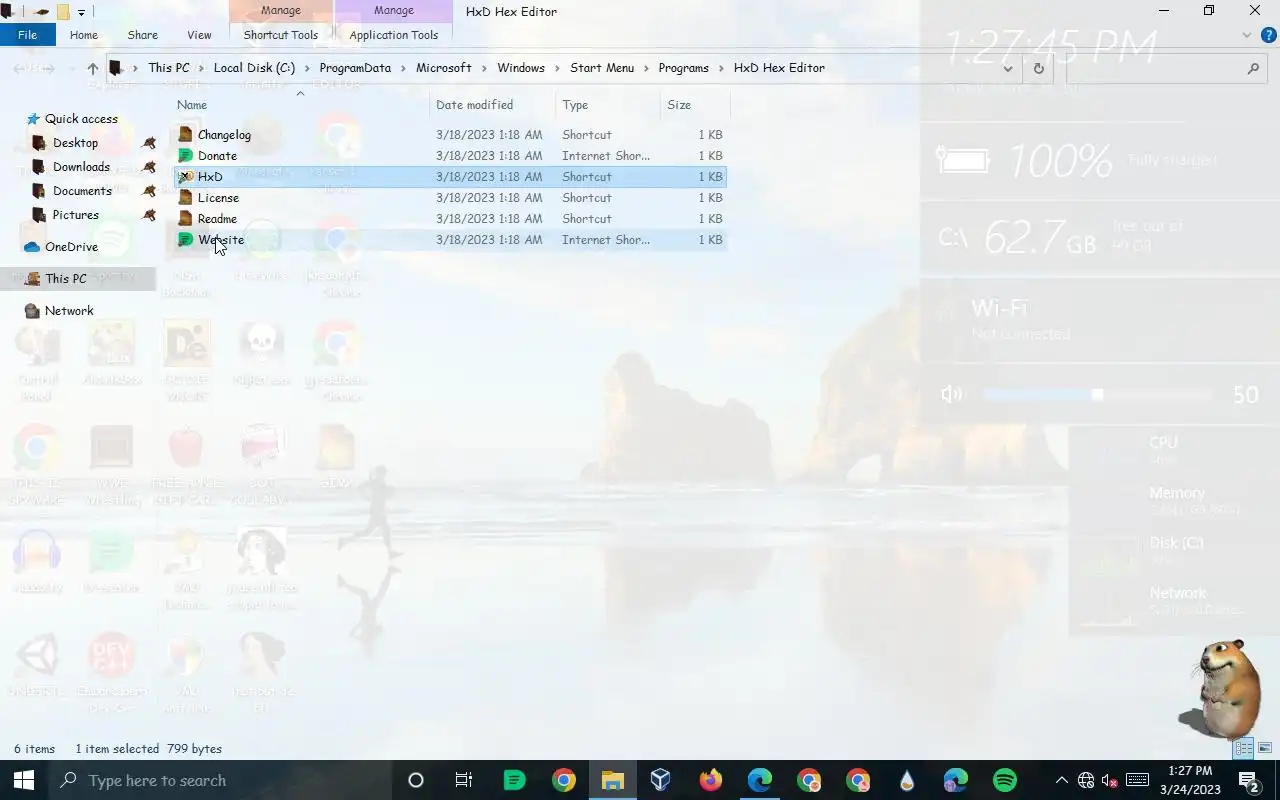This screenshot has width=1280, height=800.
Task: Select the HxD application shortcut icon
Action: [x=185, y=177]
